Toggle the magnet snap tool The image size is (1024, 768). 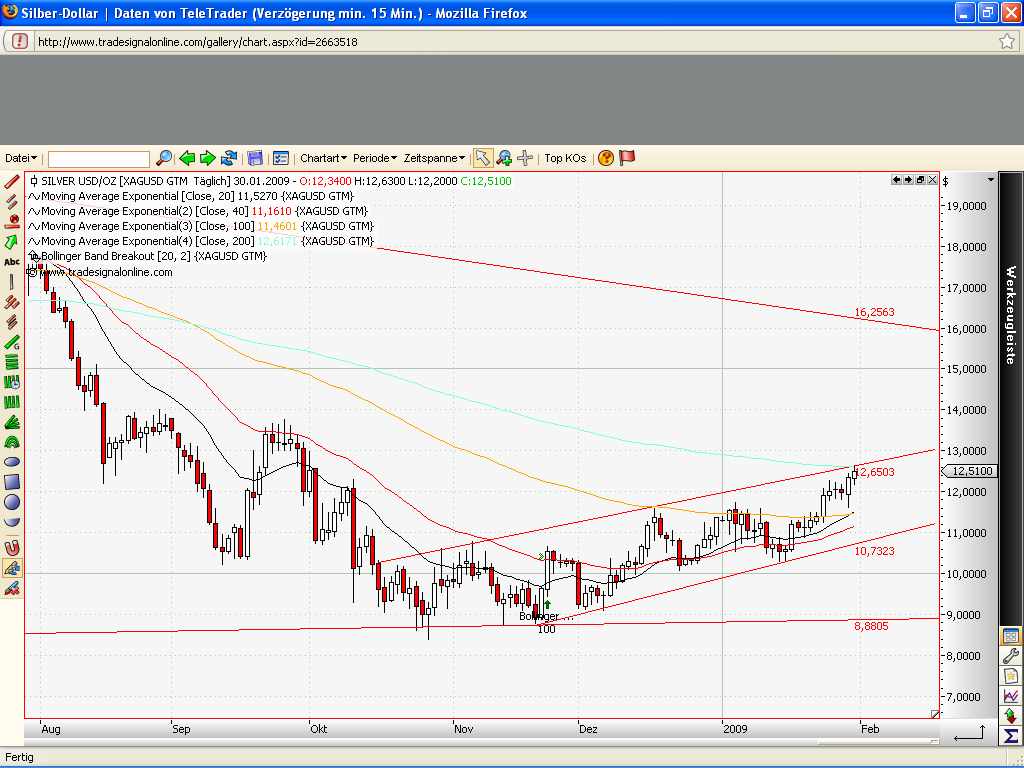(x=12, y=547)
